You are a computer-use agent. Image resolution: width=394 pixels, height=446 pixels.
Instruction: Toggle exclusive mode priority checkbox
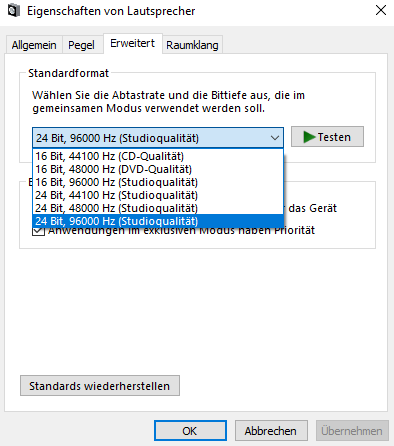(39, 231)
